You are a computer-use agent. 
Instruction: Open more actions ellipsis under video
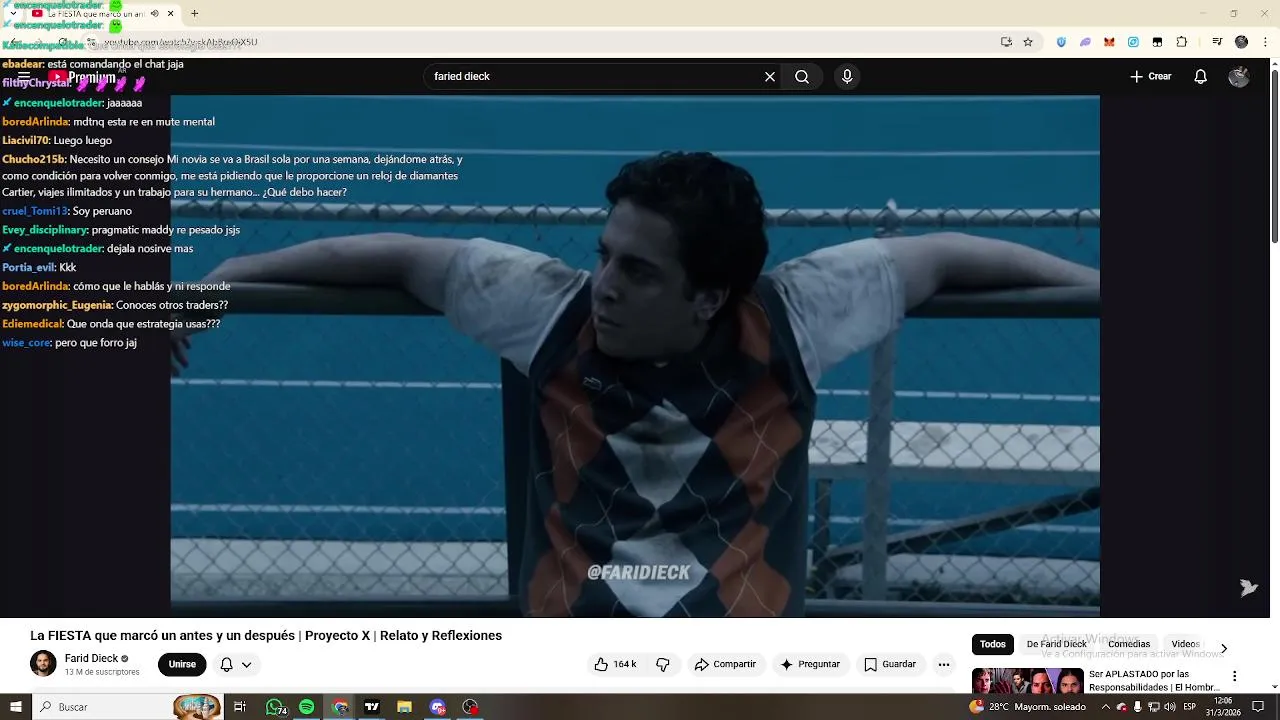coord(944,664)
